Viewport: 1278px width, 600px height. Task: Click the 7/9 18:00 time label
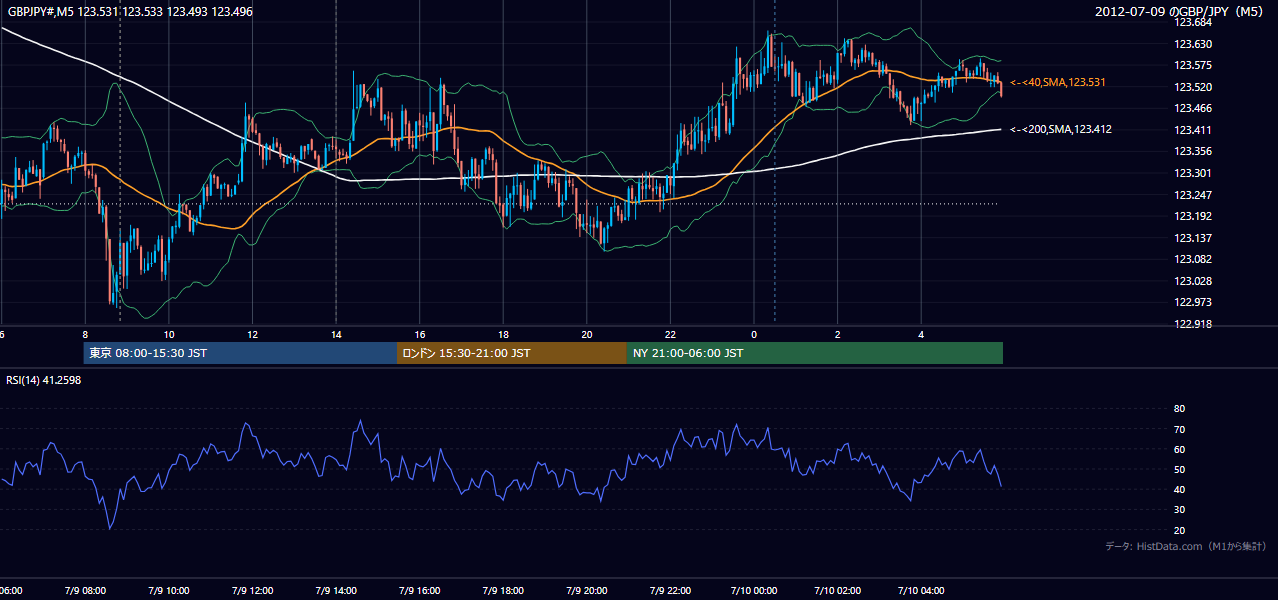(x=502, y=590)
